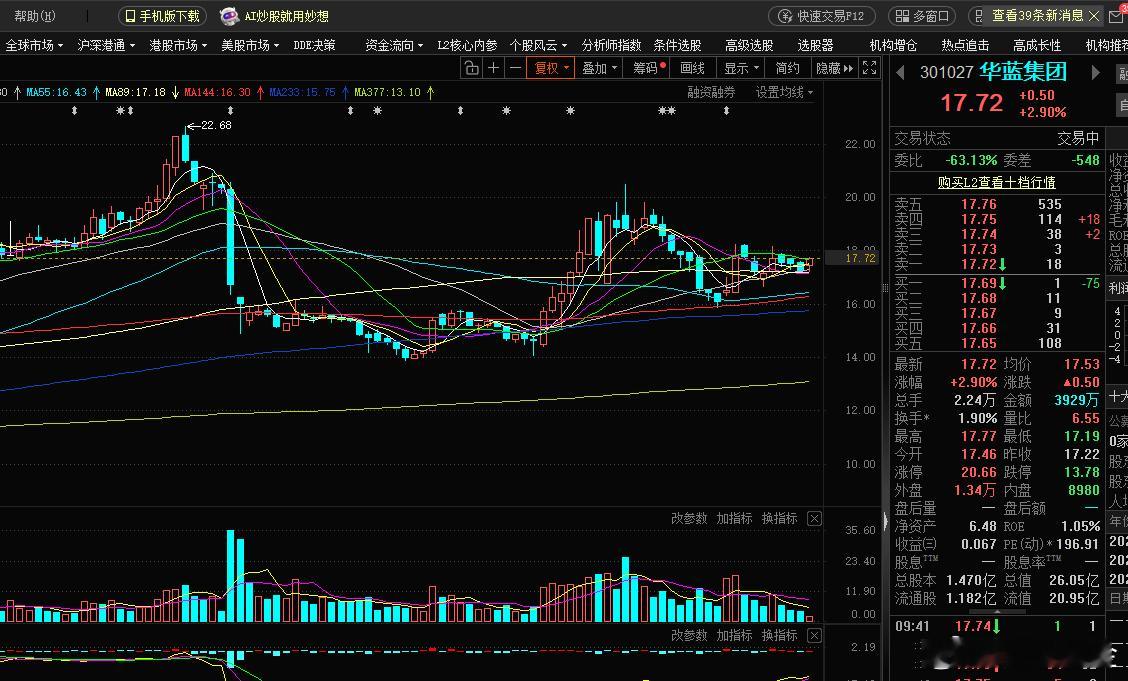Click 隐藏 hide panel button

[x=834, y=68]
